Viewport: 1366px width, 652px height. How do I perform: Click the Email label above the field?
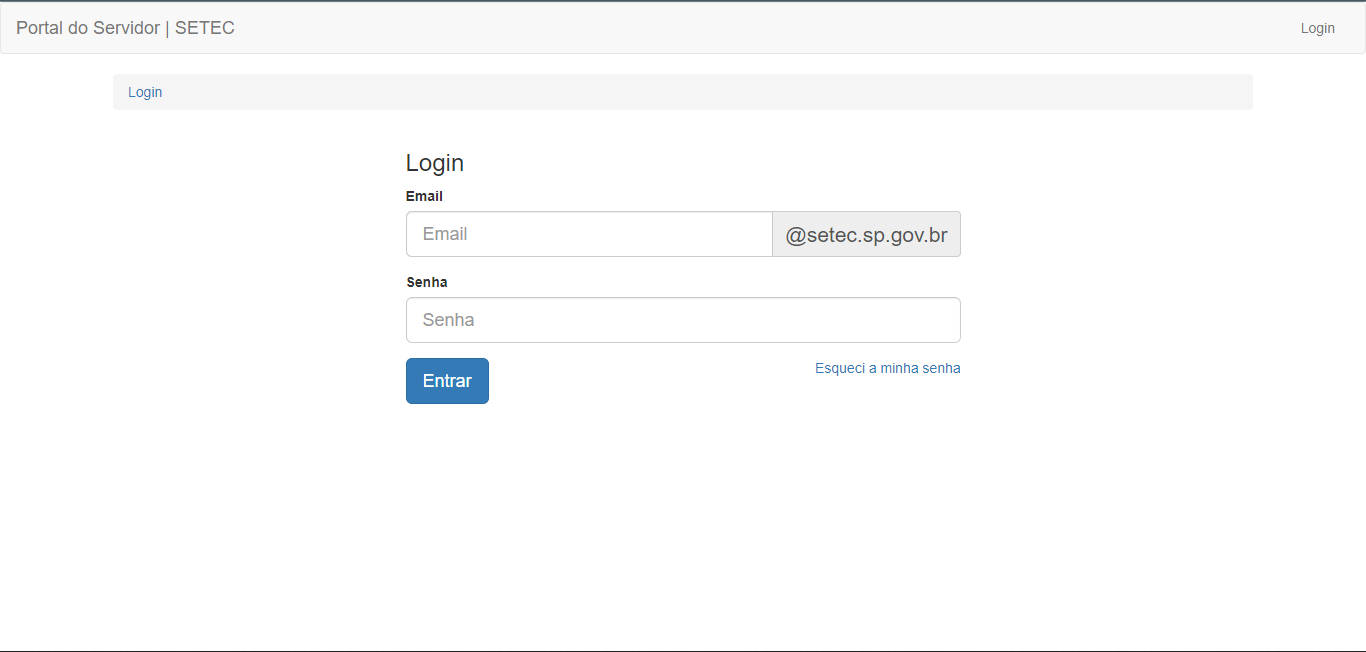(x=424, y=196)
